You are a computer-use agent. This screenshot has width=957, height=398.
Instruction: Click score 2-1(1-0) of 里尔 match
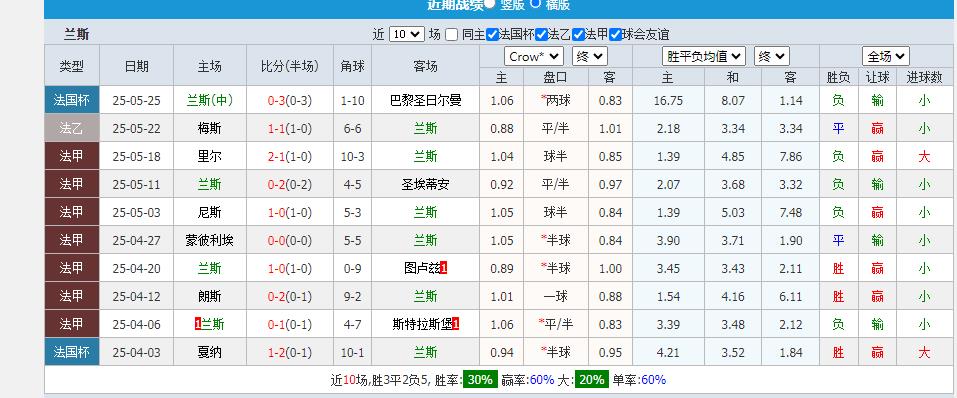tap(290, 156)
